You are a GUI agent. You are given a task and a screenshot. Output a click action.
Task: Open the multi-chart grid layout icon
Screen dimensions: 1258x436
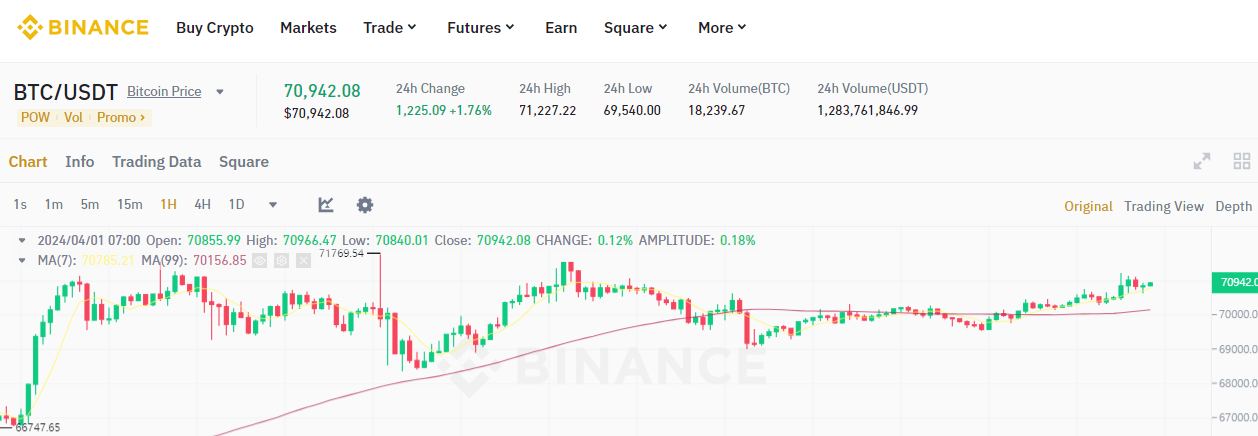click(1242, 161)
